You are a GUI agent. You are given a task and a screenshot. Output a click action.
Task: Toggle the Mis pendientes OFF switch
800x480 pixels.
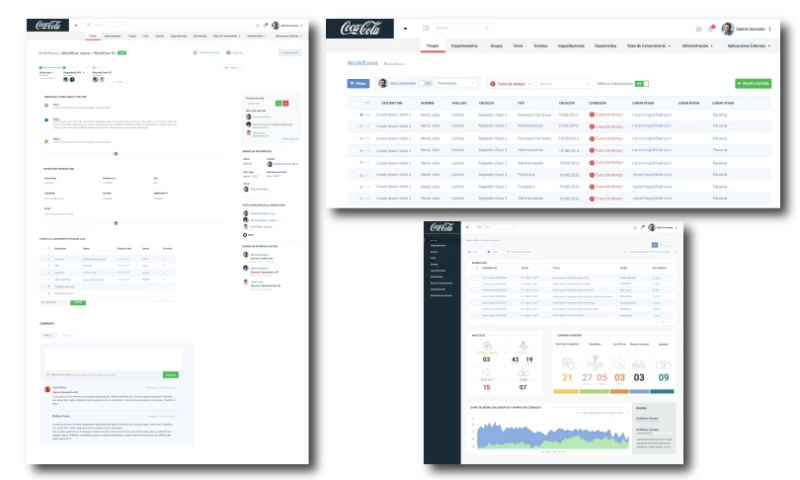426,83
